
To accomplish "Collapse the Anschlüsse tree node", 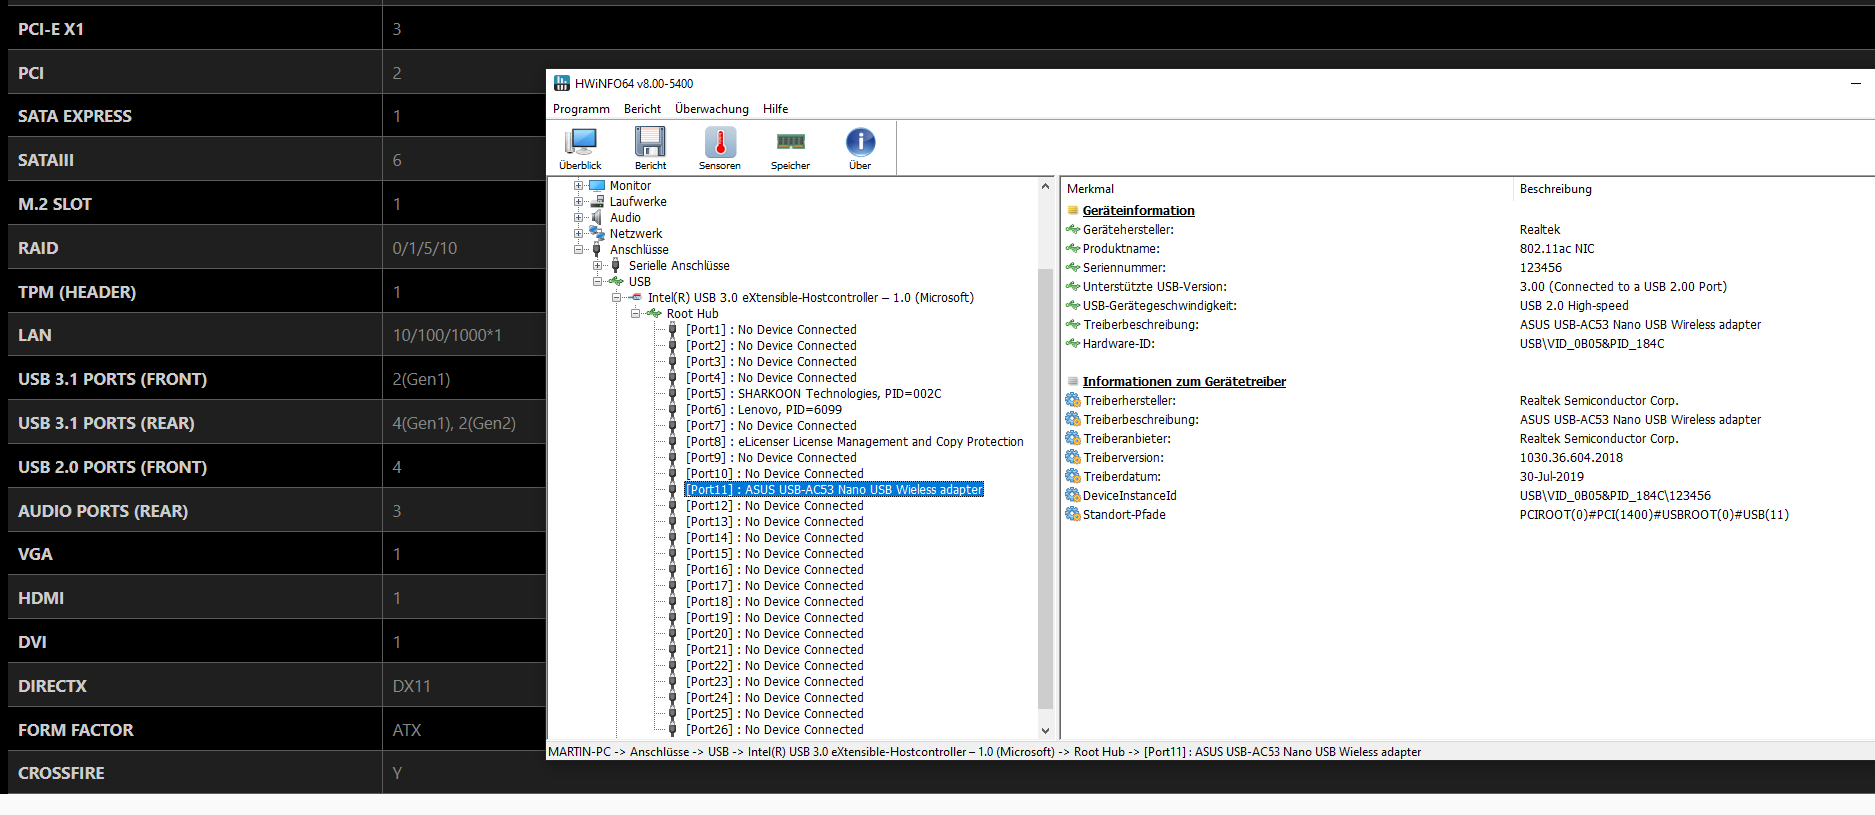I will [578, 249].
